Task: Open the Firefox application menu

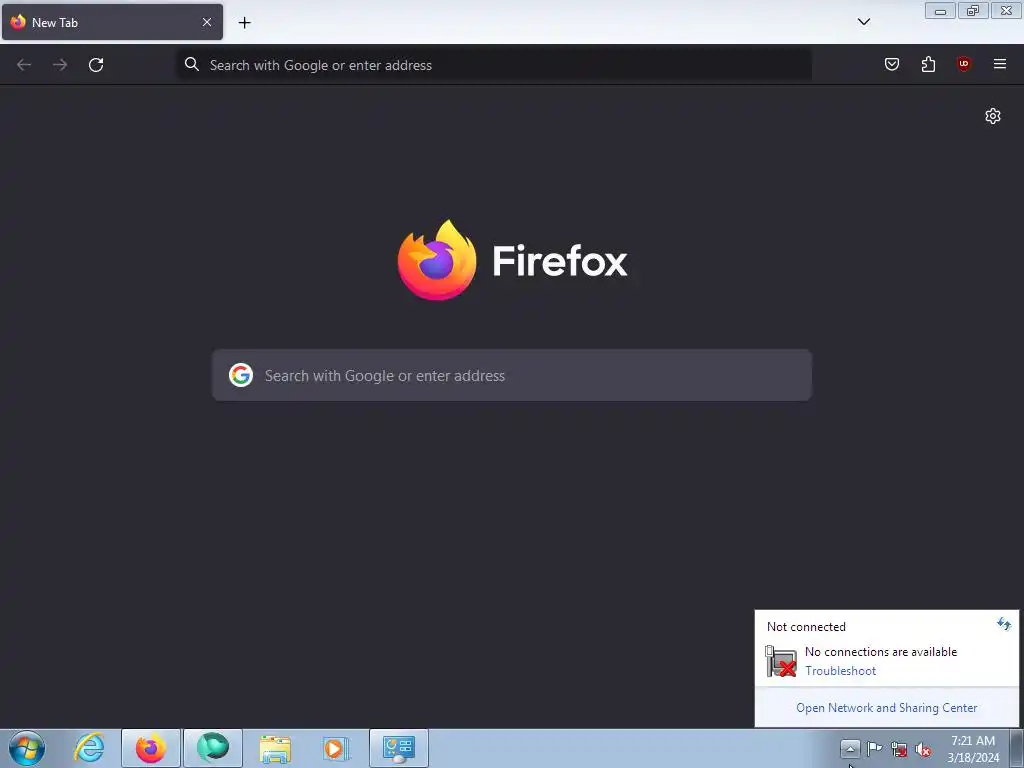Action: pos(1000,64)
